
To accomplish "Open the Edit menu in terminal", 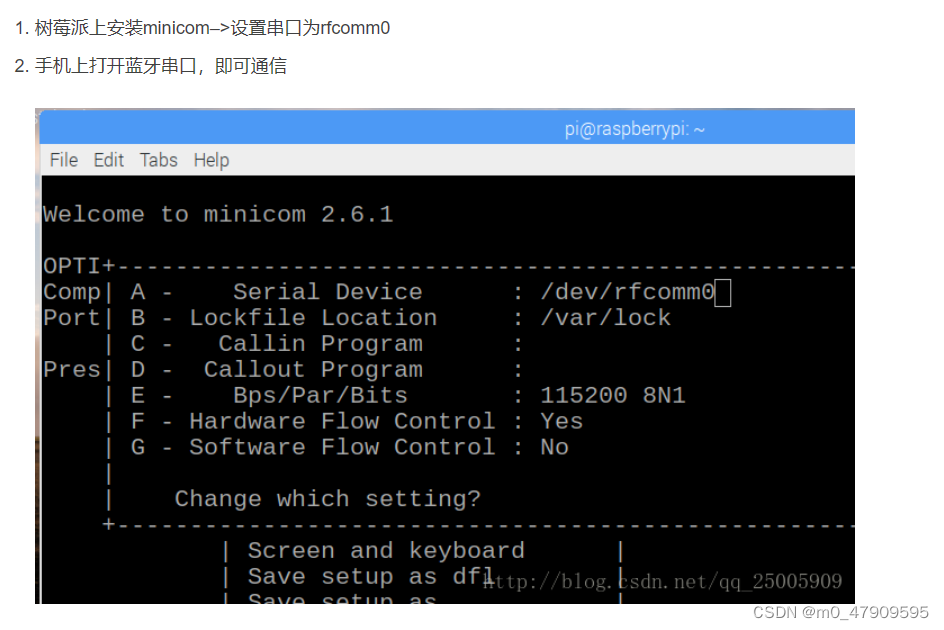I will [108, 160].
